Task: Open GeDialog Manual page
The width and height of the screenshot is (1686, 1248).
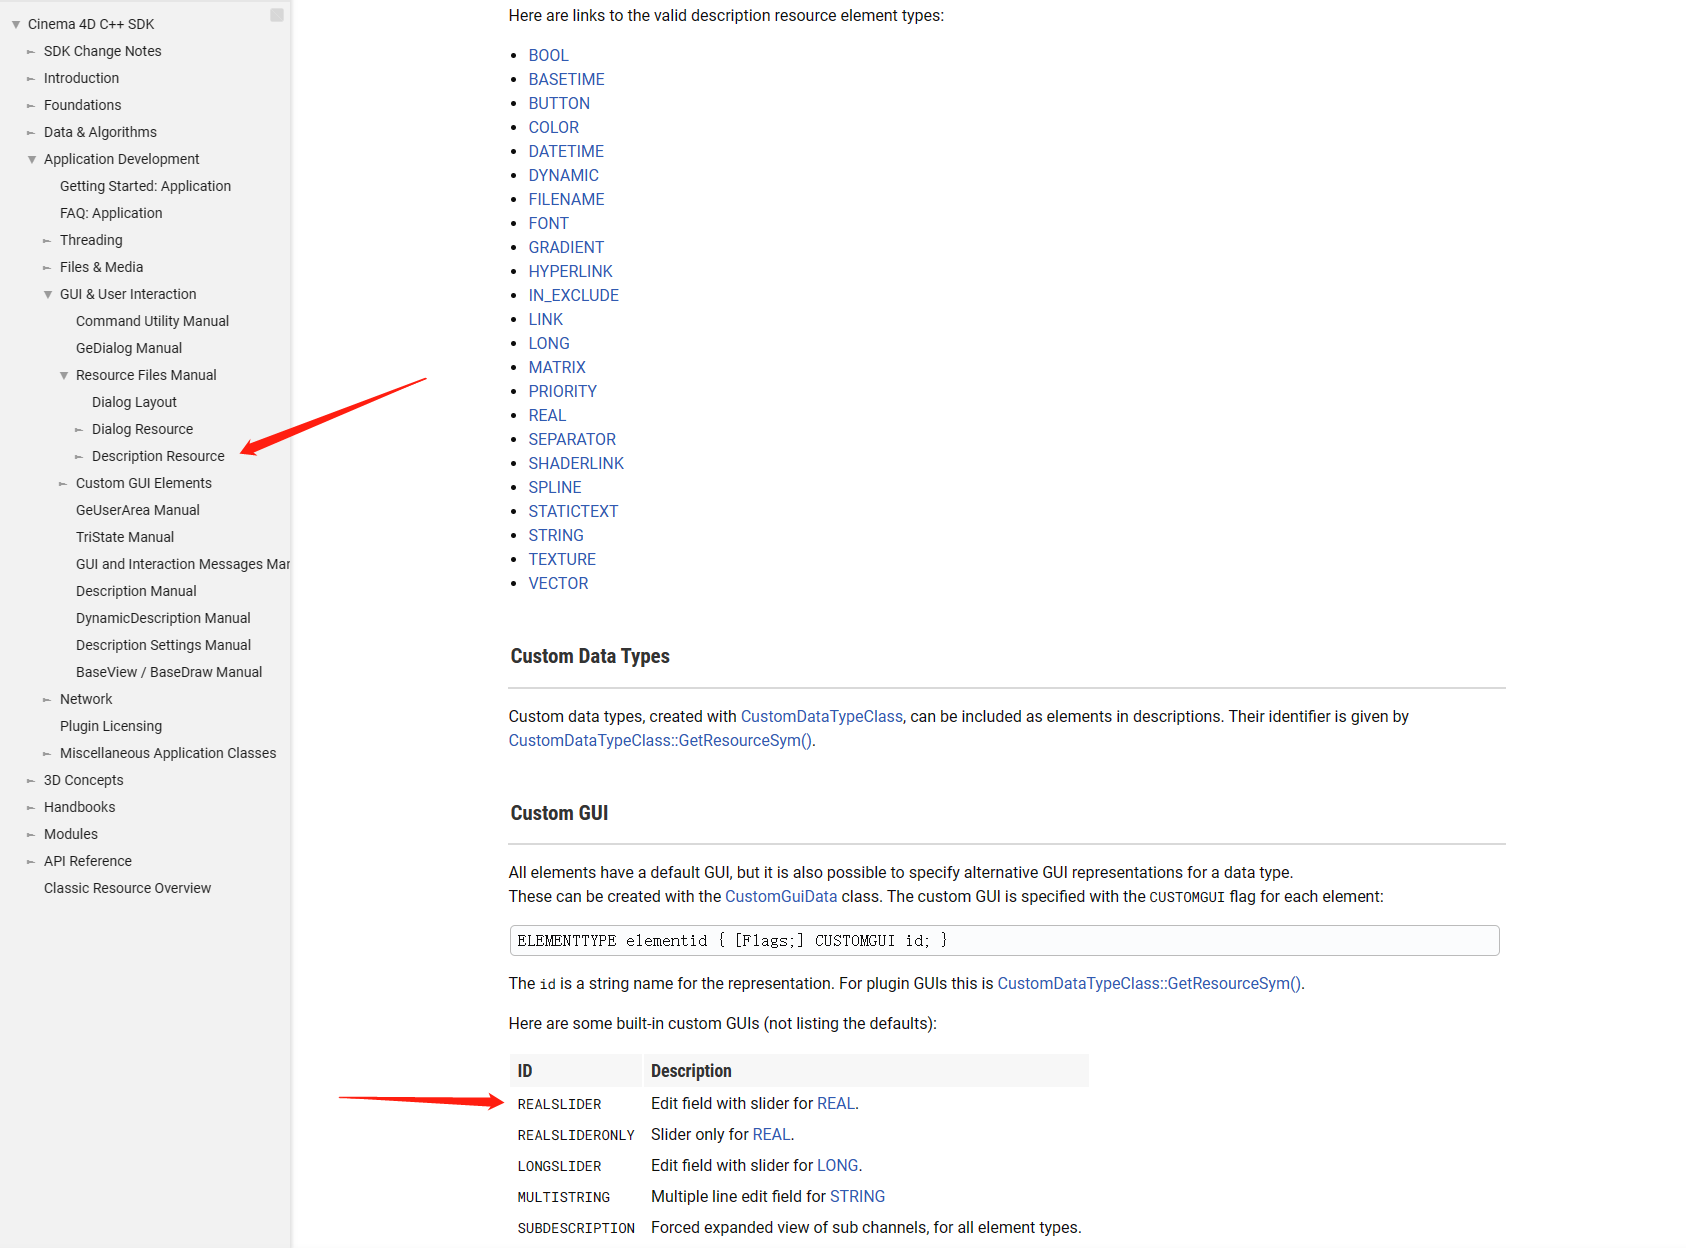Action: [129, 348]
